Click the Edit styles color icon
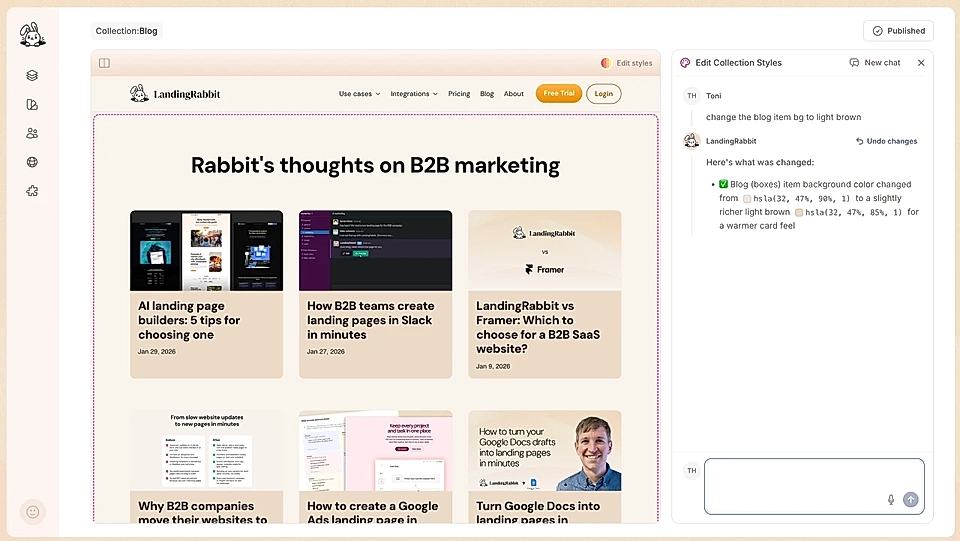Screen dimensions: 960x541 pos(606,63)
